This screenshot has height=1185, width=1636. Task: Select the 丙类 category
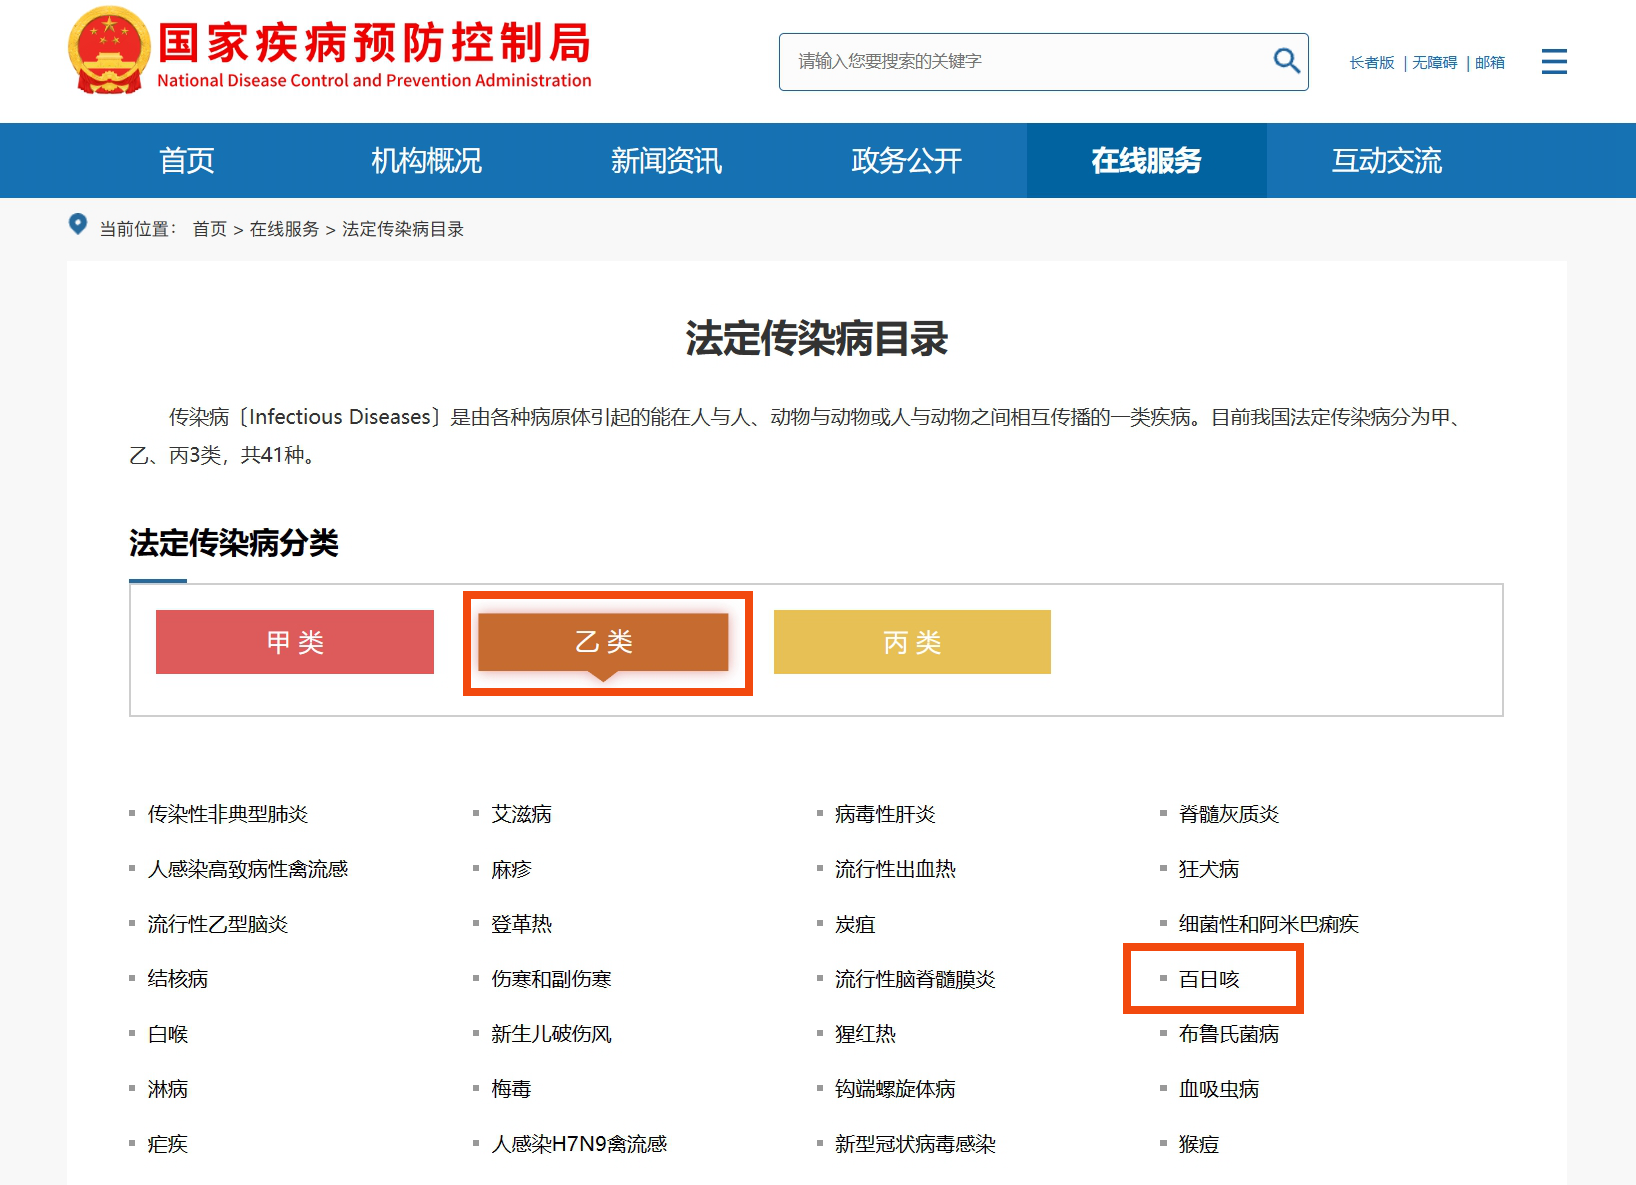pyautogui.click(x=911, y=642)
